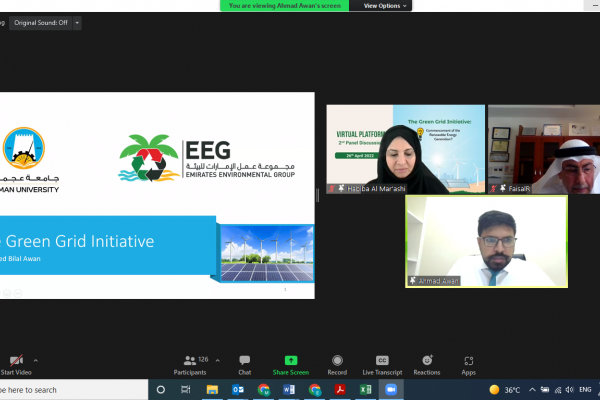Expand the Original Sound dropdown arrow
600x400 pixels.
pos(78,22)
